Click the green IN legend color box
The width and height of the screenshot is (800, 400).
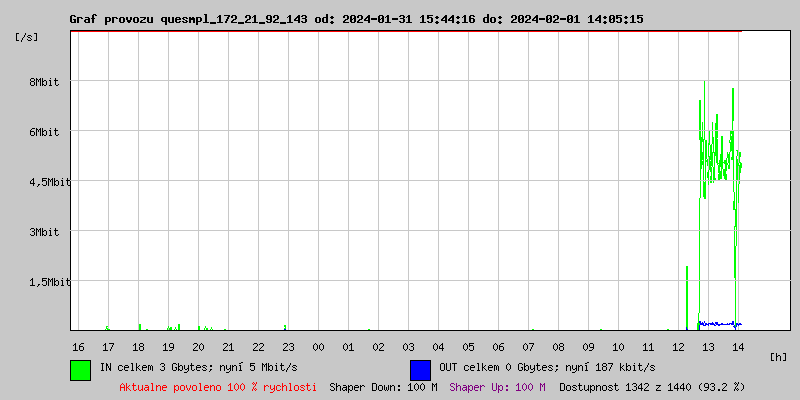coord(81,370)
